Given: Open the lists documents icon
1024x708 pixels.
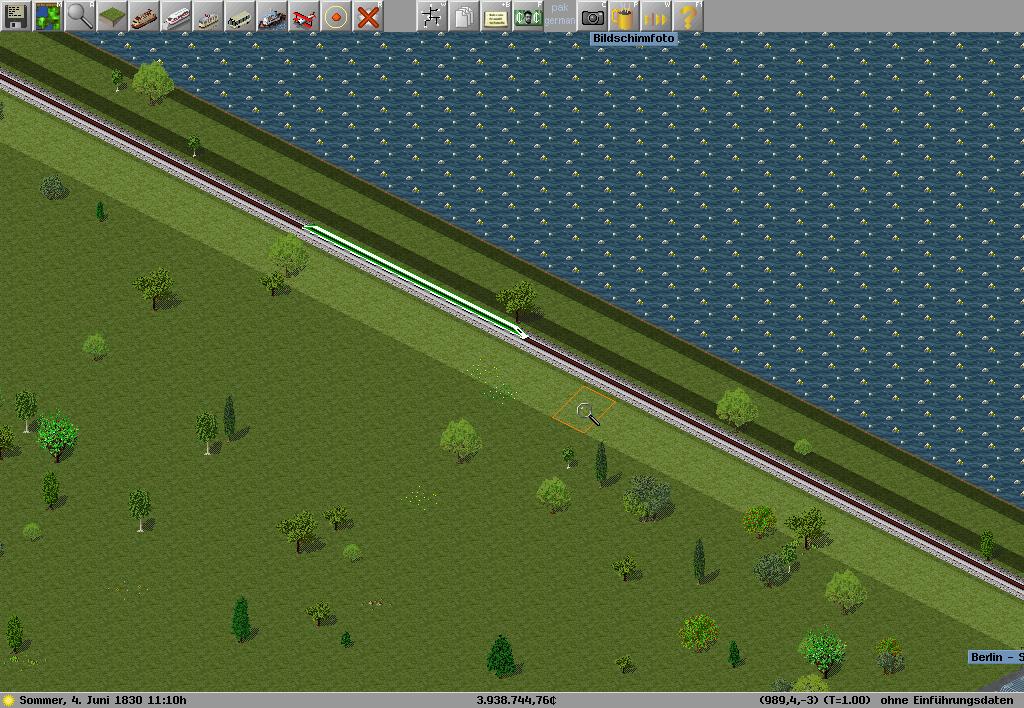Looking at the screenshot, I should [x=463, y=16].
